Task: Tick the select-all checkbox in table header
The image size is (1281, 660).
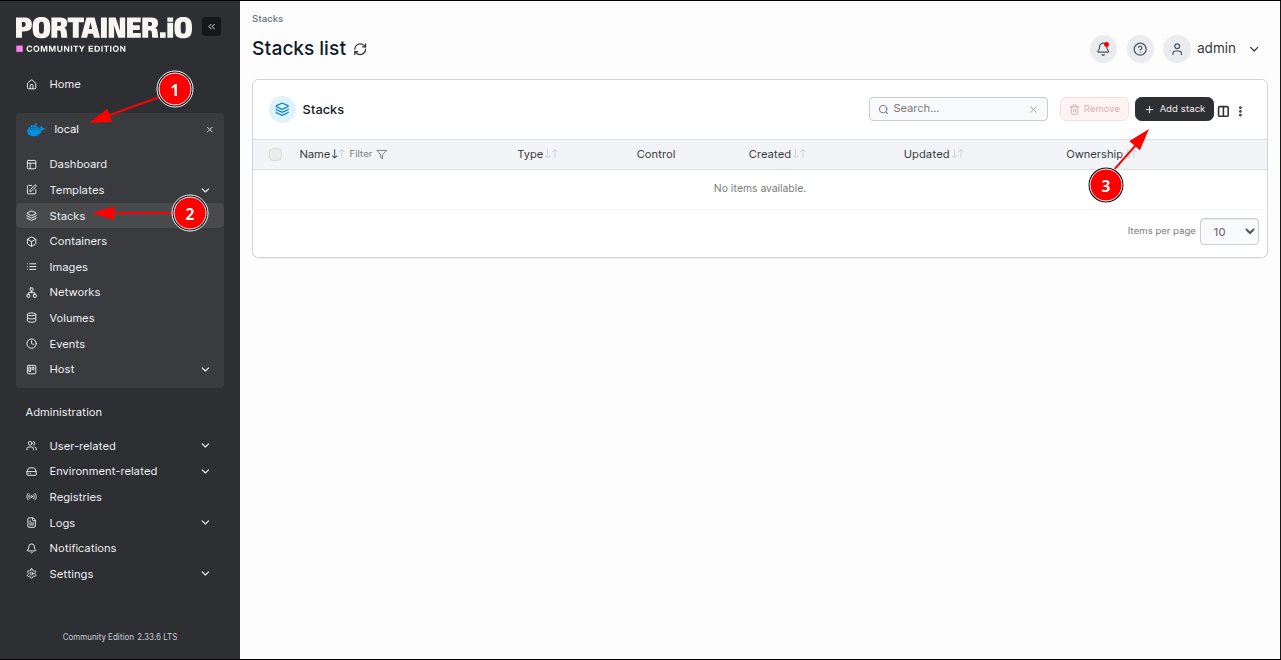Action: tap(276, 154)
